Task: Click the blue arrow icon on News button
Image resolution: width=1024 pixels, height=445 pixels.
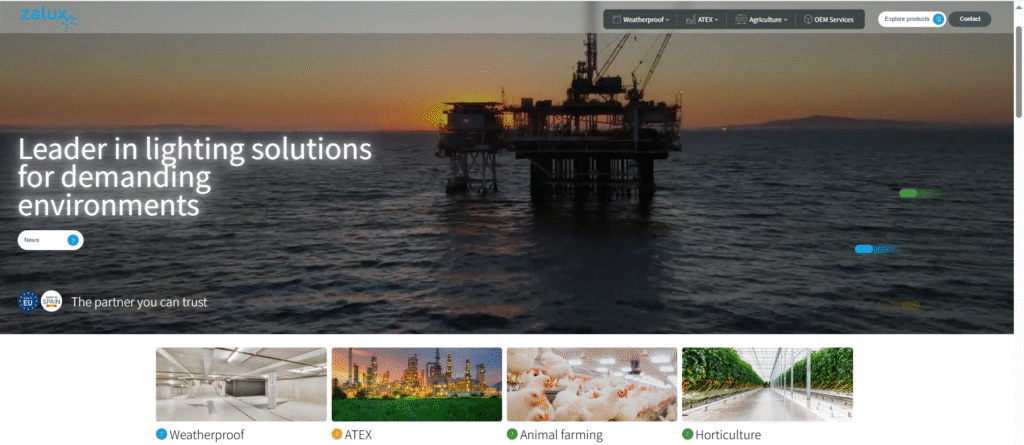Action: click(73, 240)
